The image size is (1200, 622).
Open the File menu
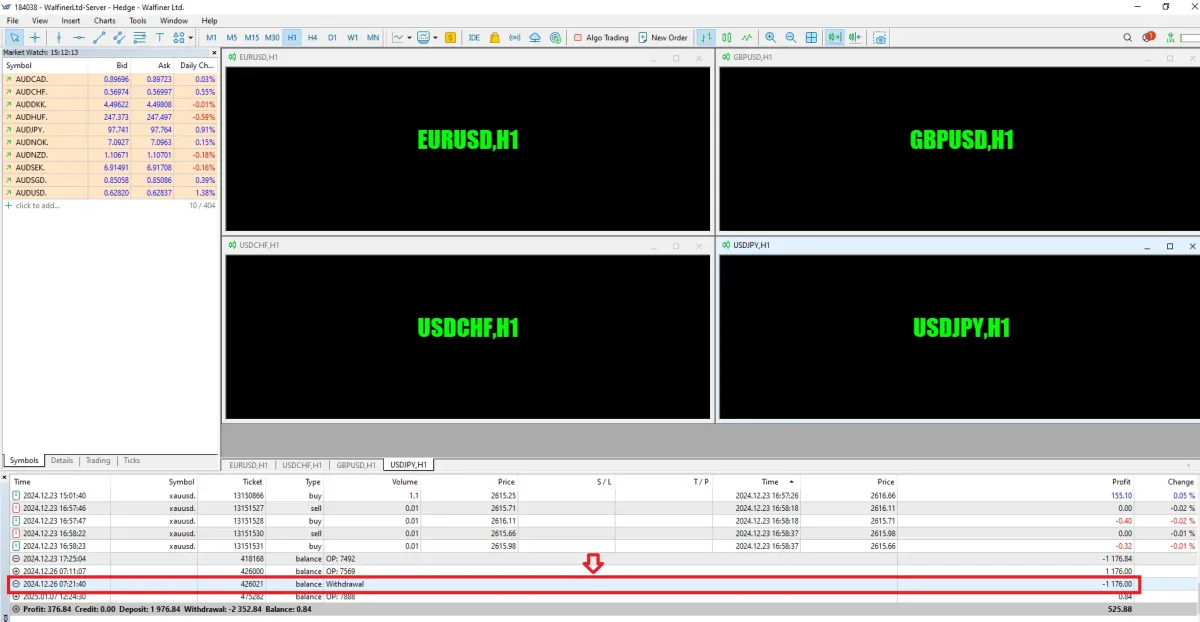click(13, 20)
